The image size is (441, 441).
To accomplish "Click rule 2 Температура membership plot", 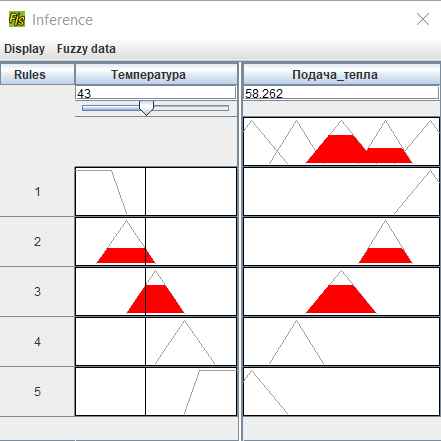I will click(x=156, y=241).
